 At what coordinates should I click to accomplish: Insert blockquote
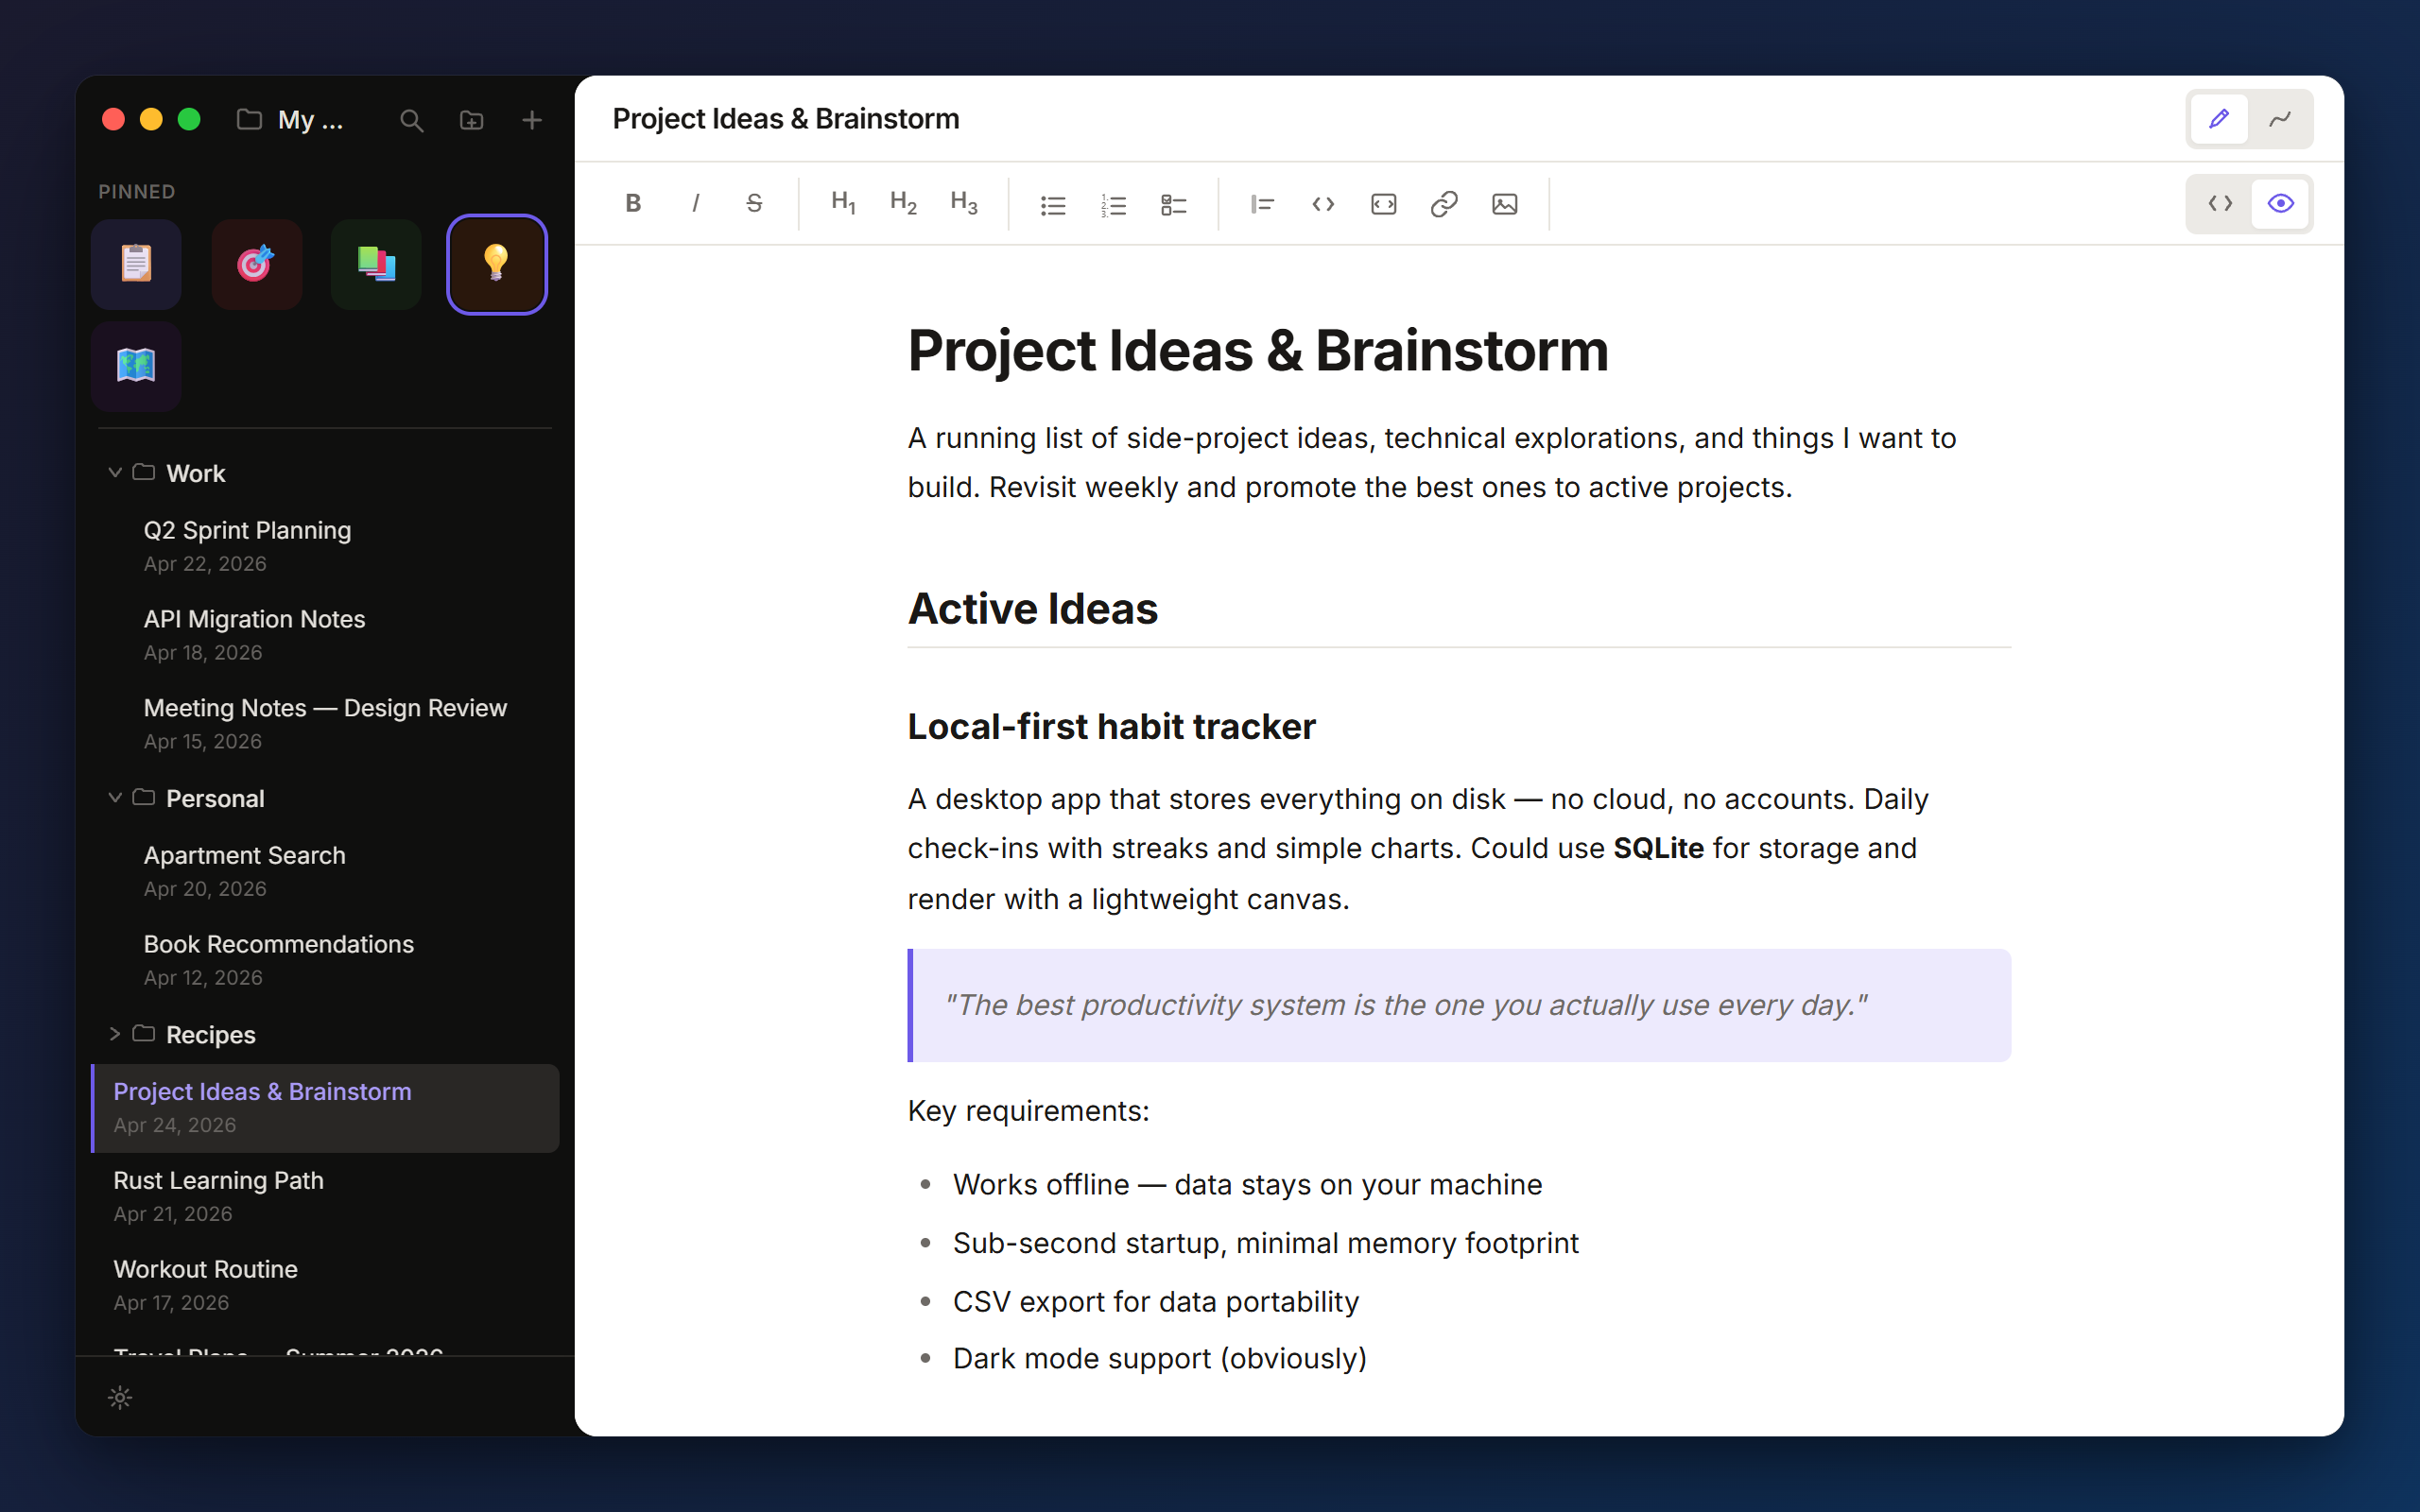pyautogui.click(x=1262, y=204)
